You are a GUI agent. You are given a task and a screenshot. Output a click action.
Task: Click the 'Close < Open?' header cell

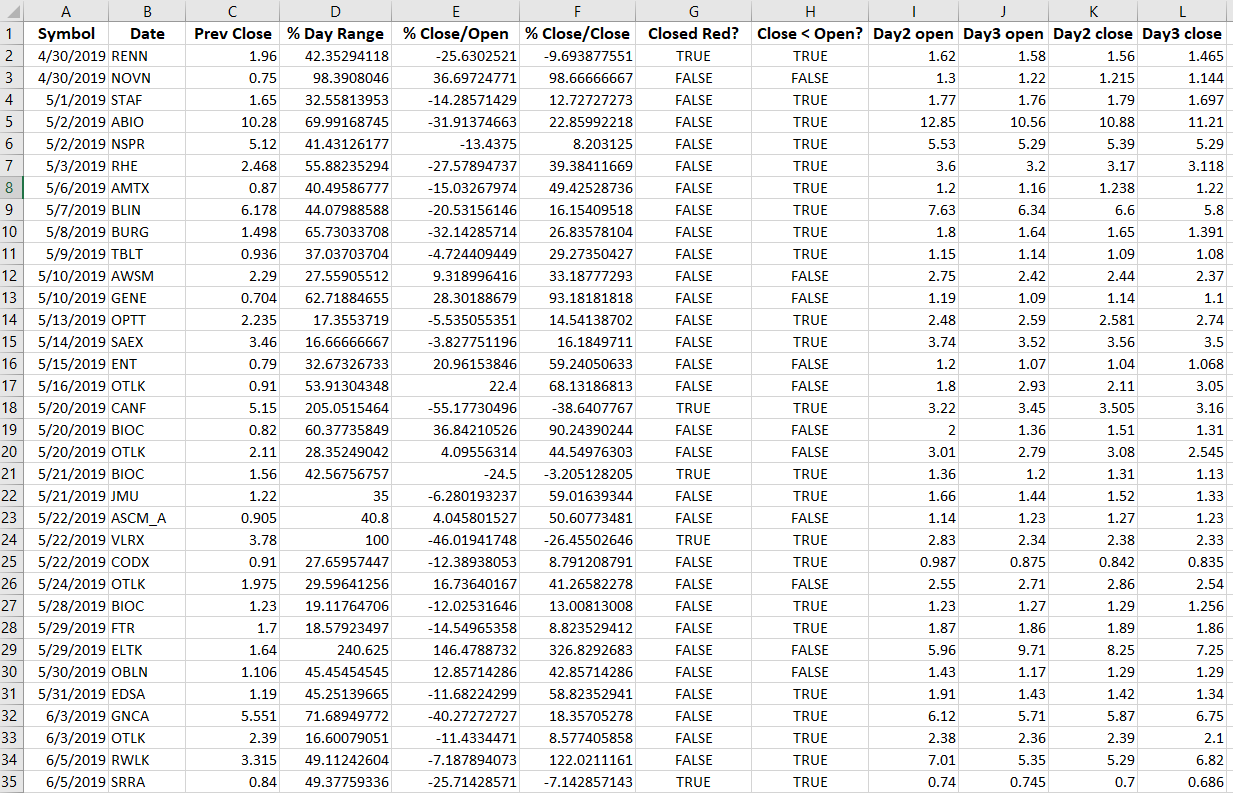click(x=810, y=34)
